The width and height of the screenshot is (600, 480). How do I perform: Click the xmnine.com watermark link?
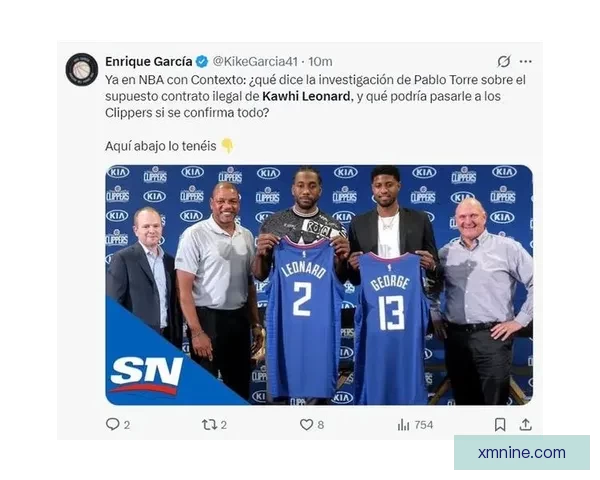522,453
